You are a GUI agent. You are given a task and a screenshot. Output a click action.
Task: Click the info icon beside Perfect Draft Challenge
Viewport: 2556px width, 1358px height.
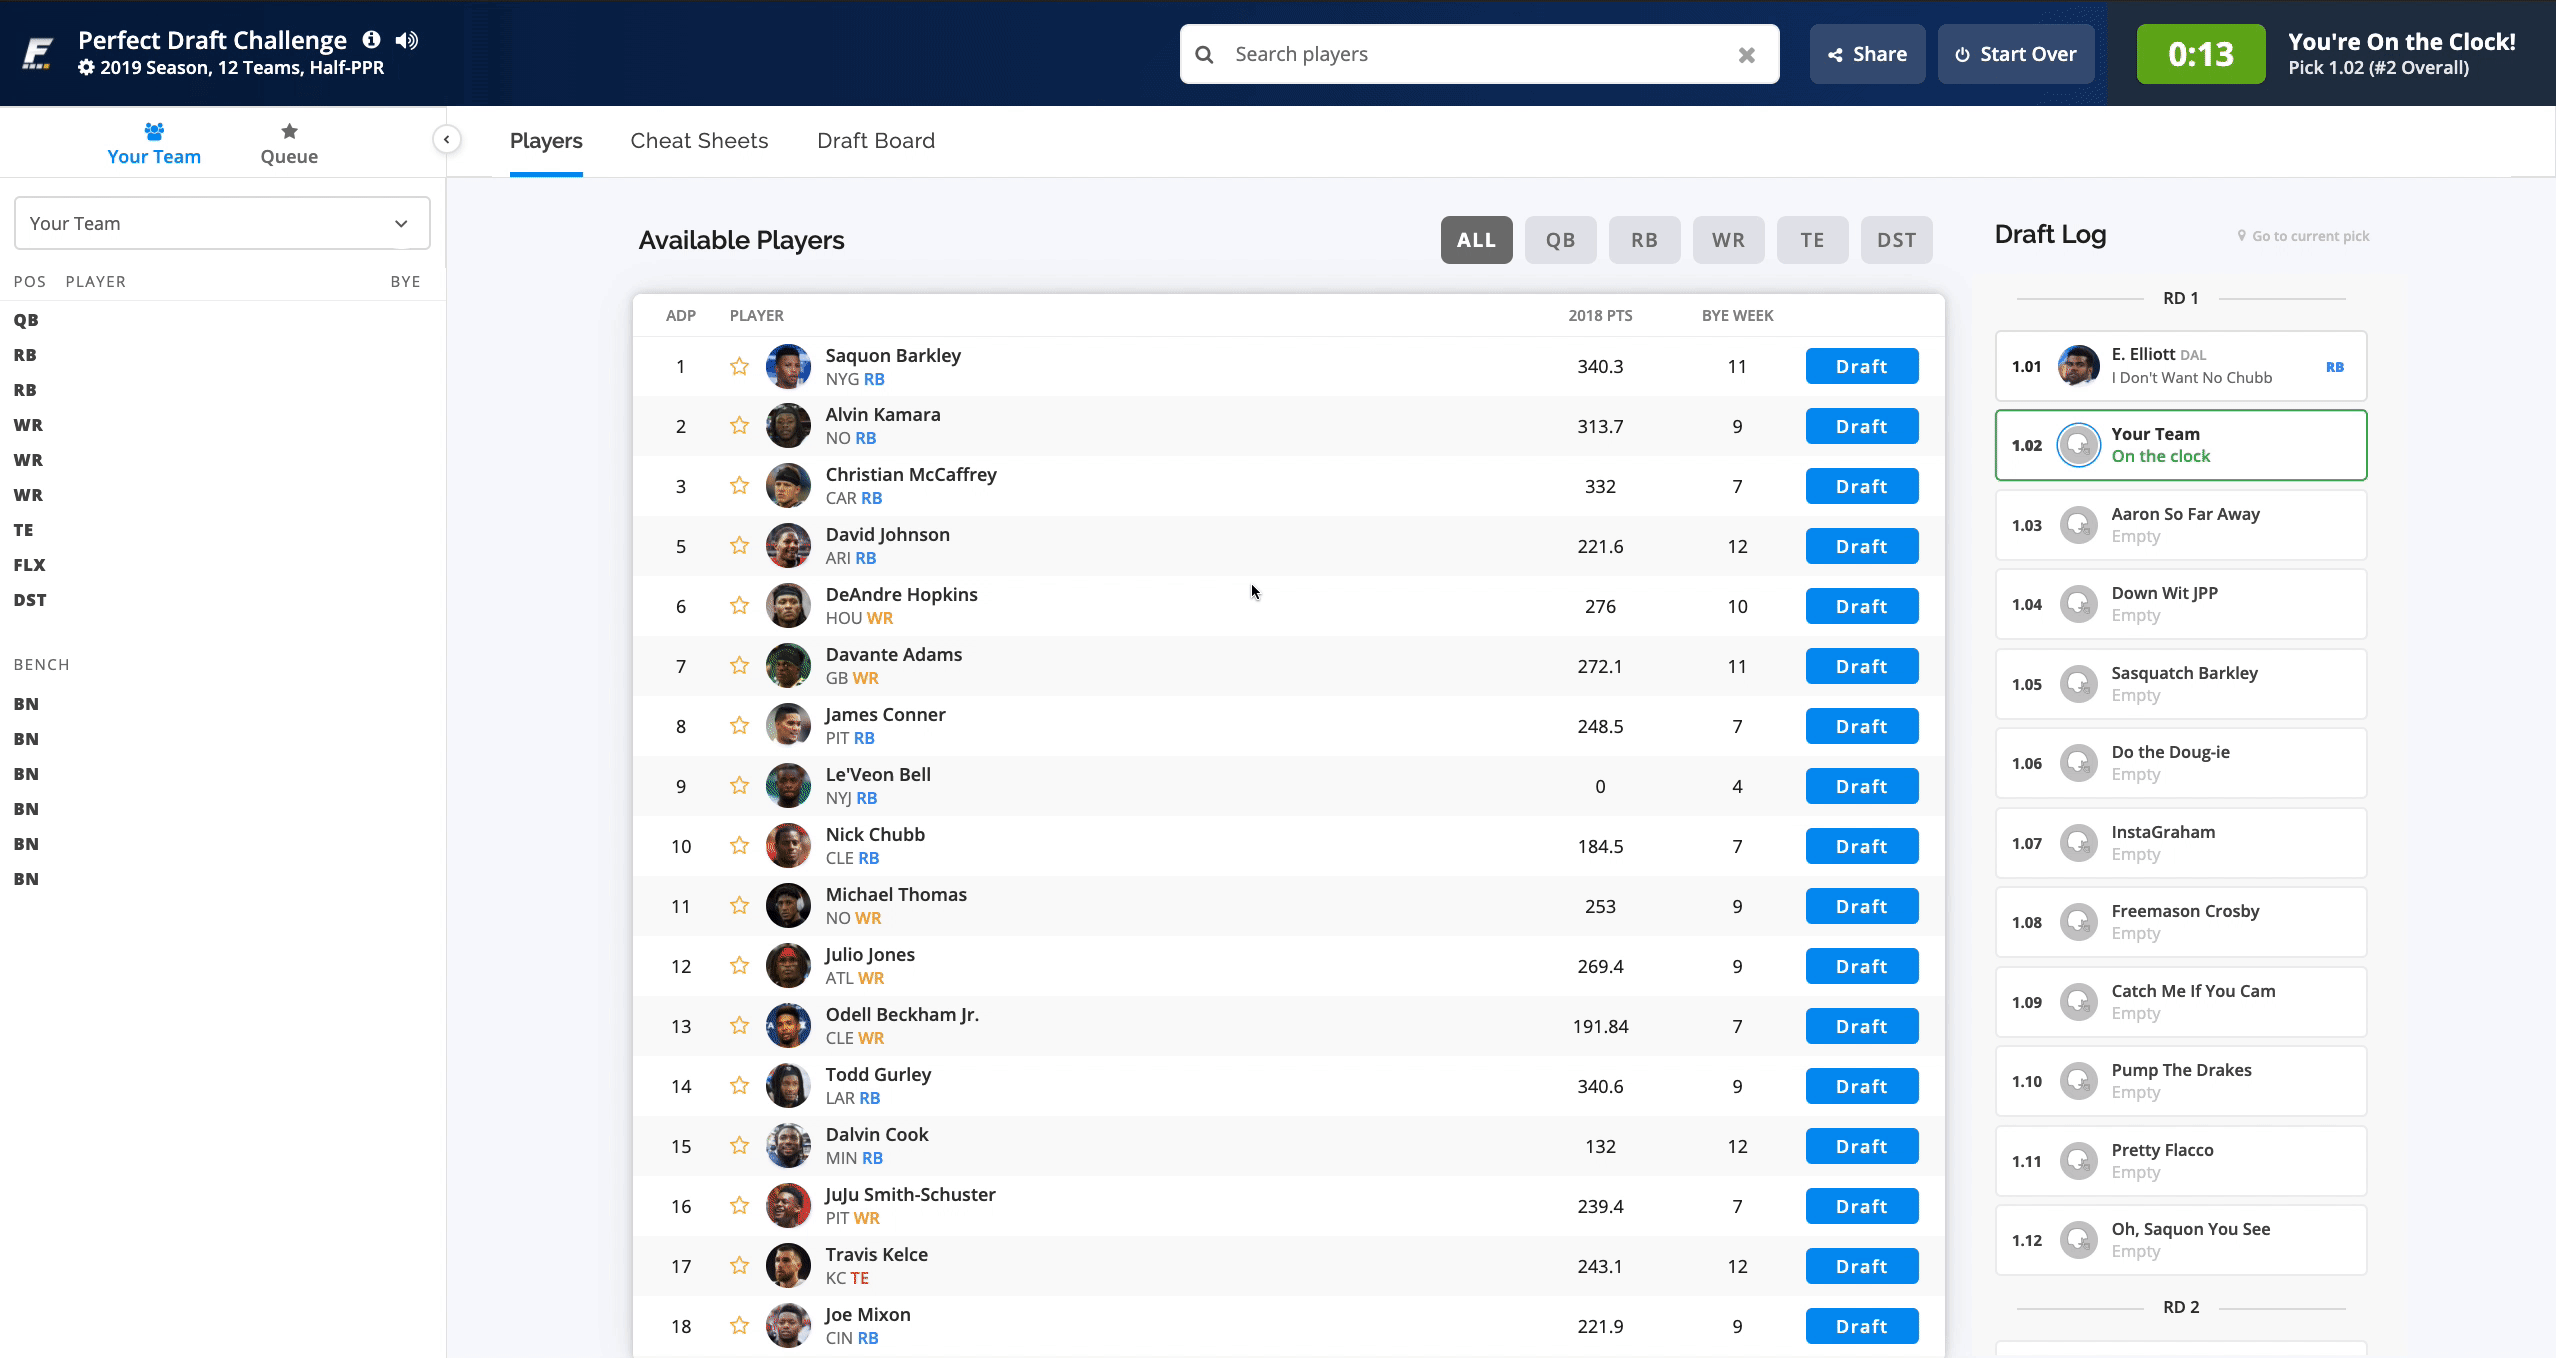point(371,40)
